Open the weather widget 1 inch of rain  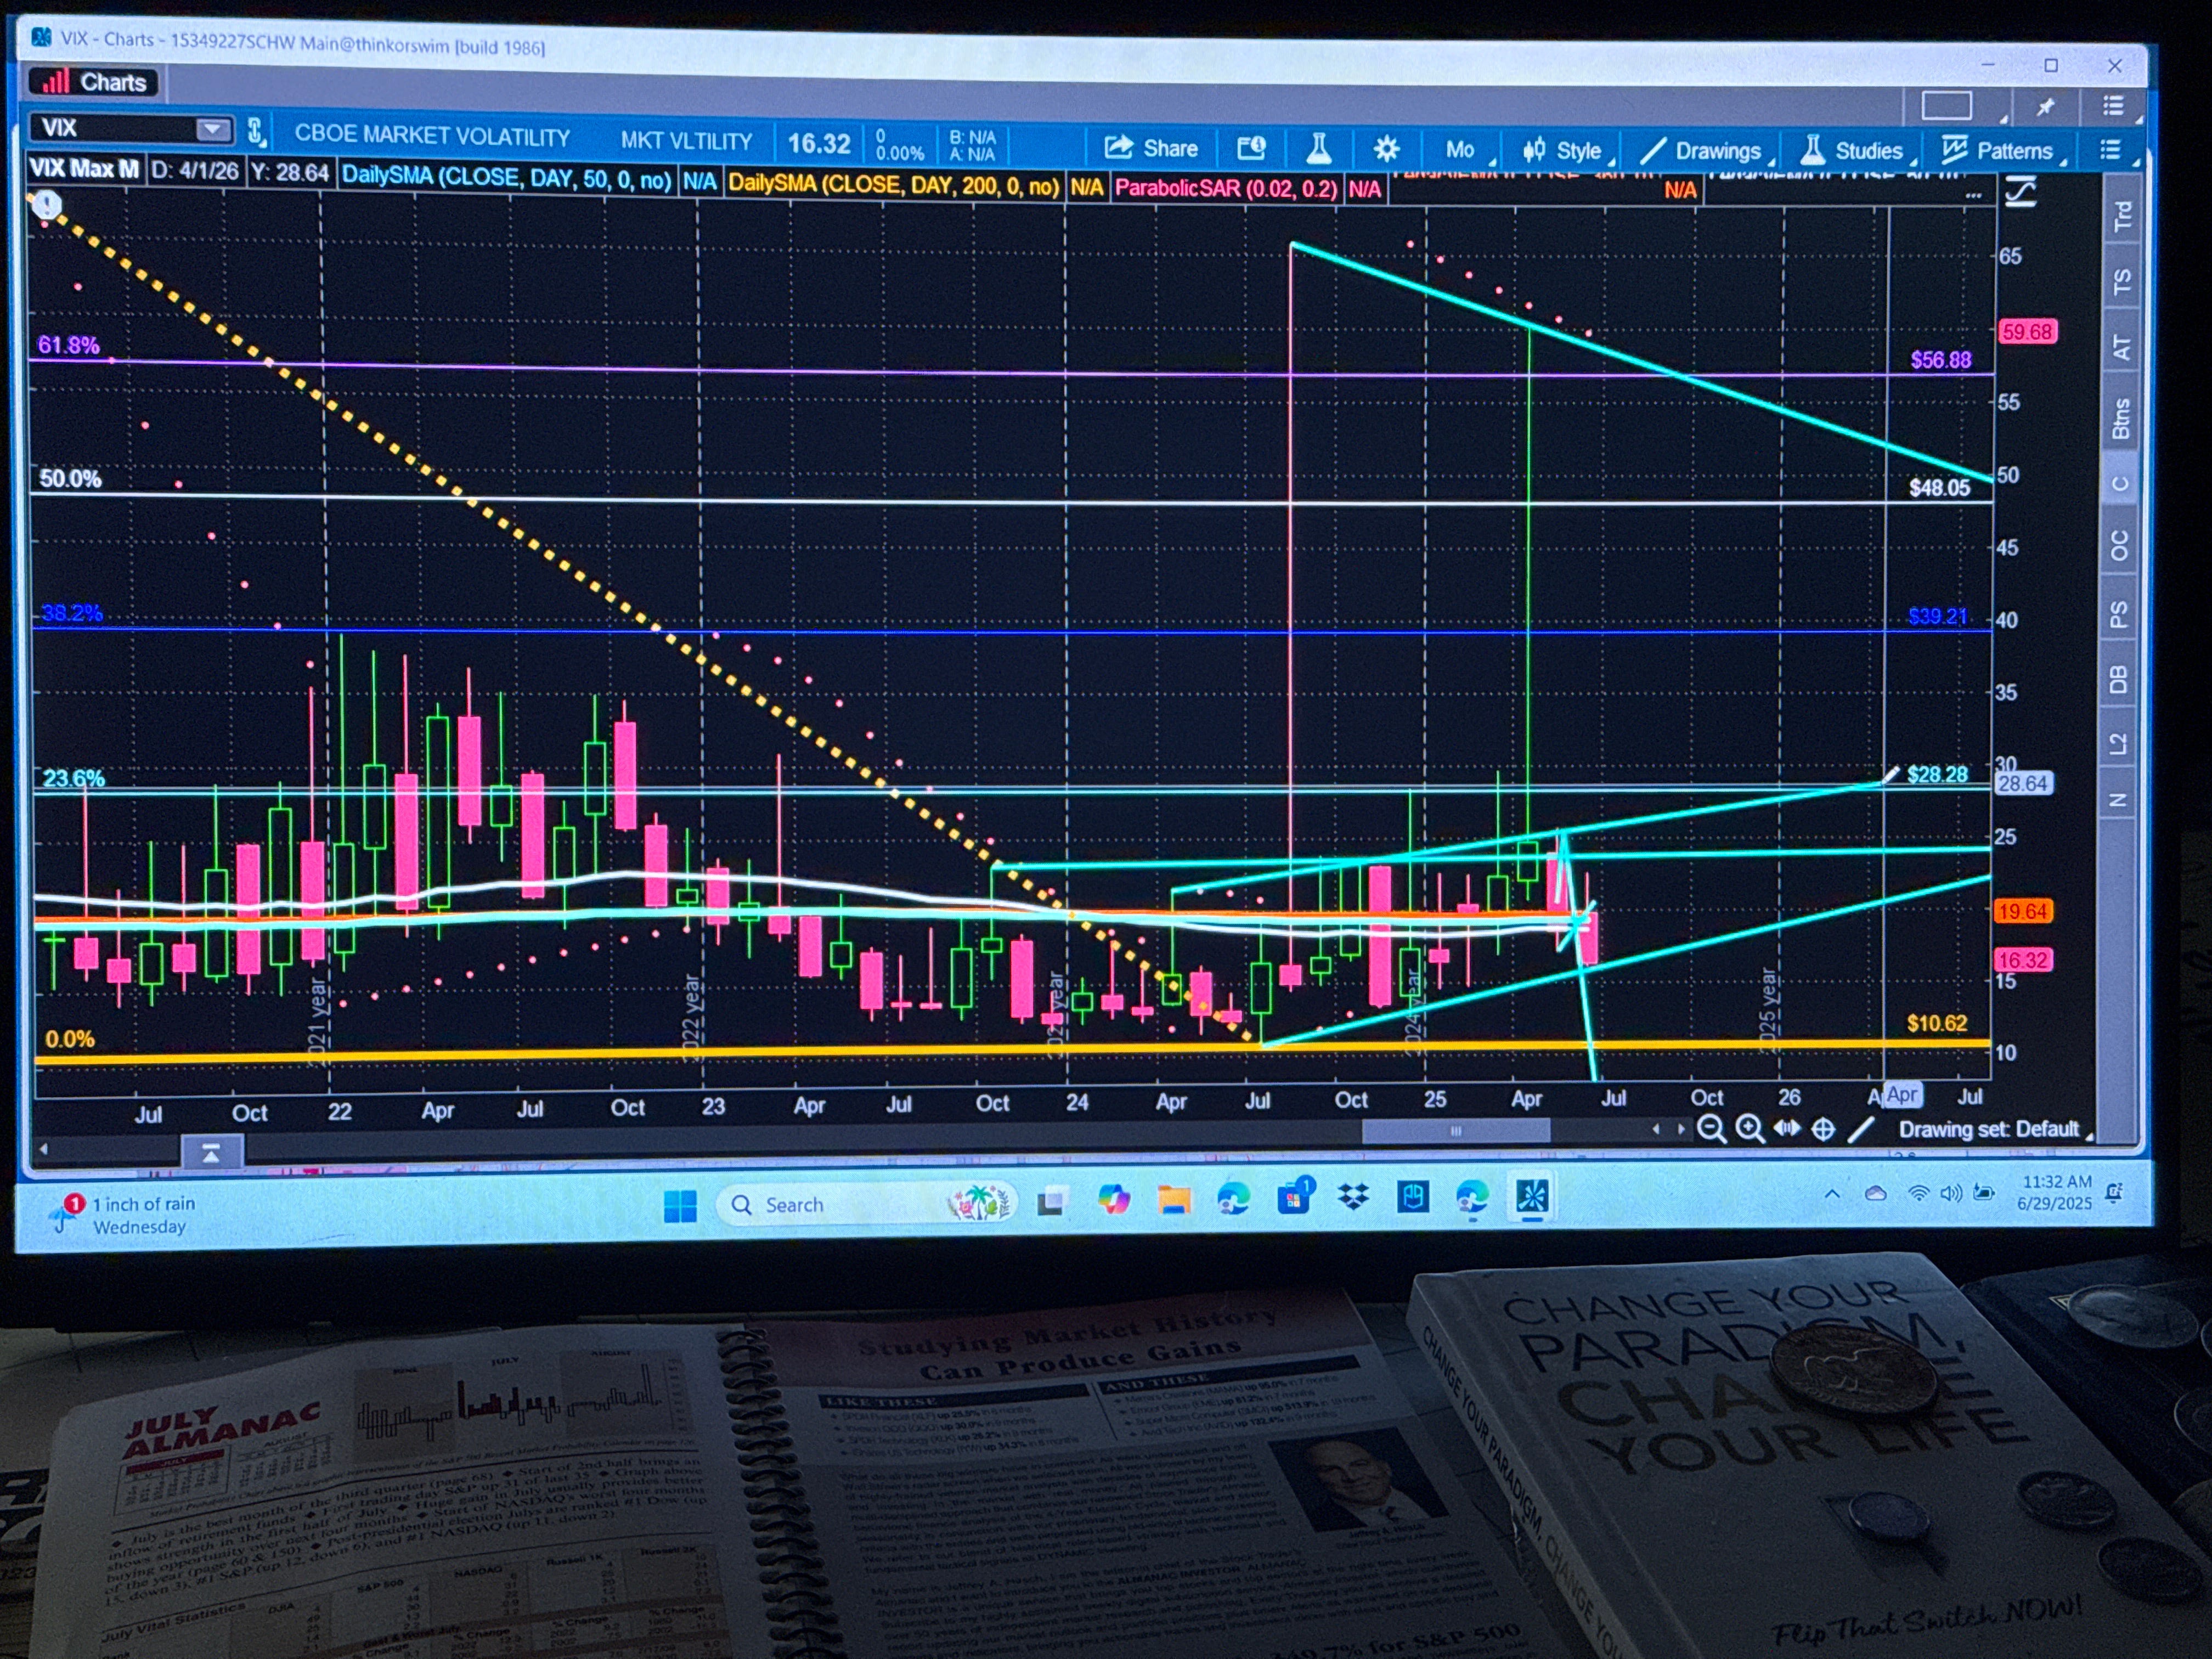pos(125,1214)
